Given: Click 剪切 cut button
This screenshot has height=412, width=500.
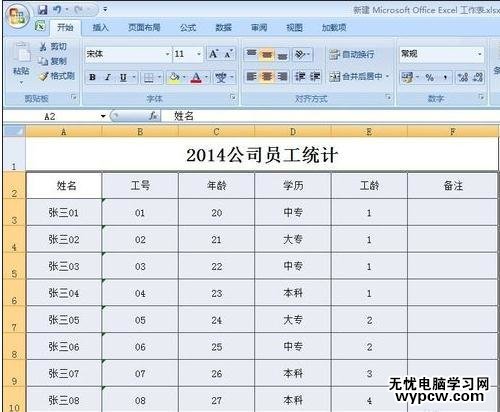Looking at the screenshot, I should coord(53,47).
